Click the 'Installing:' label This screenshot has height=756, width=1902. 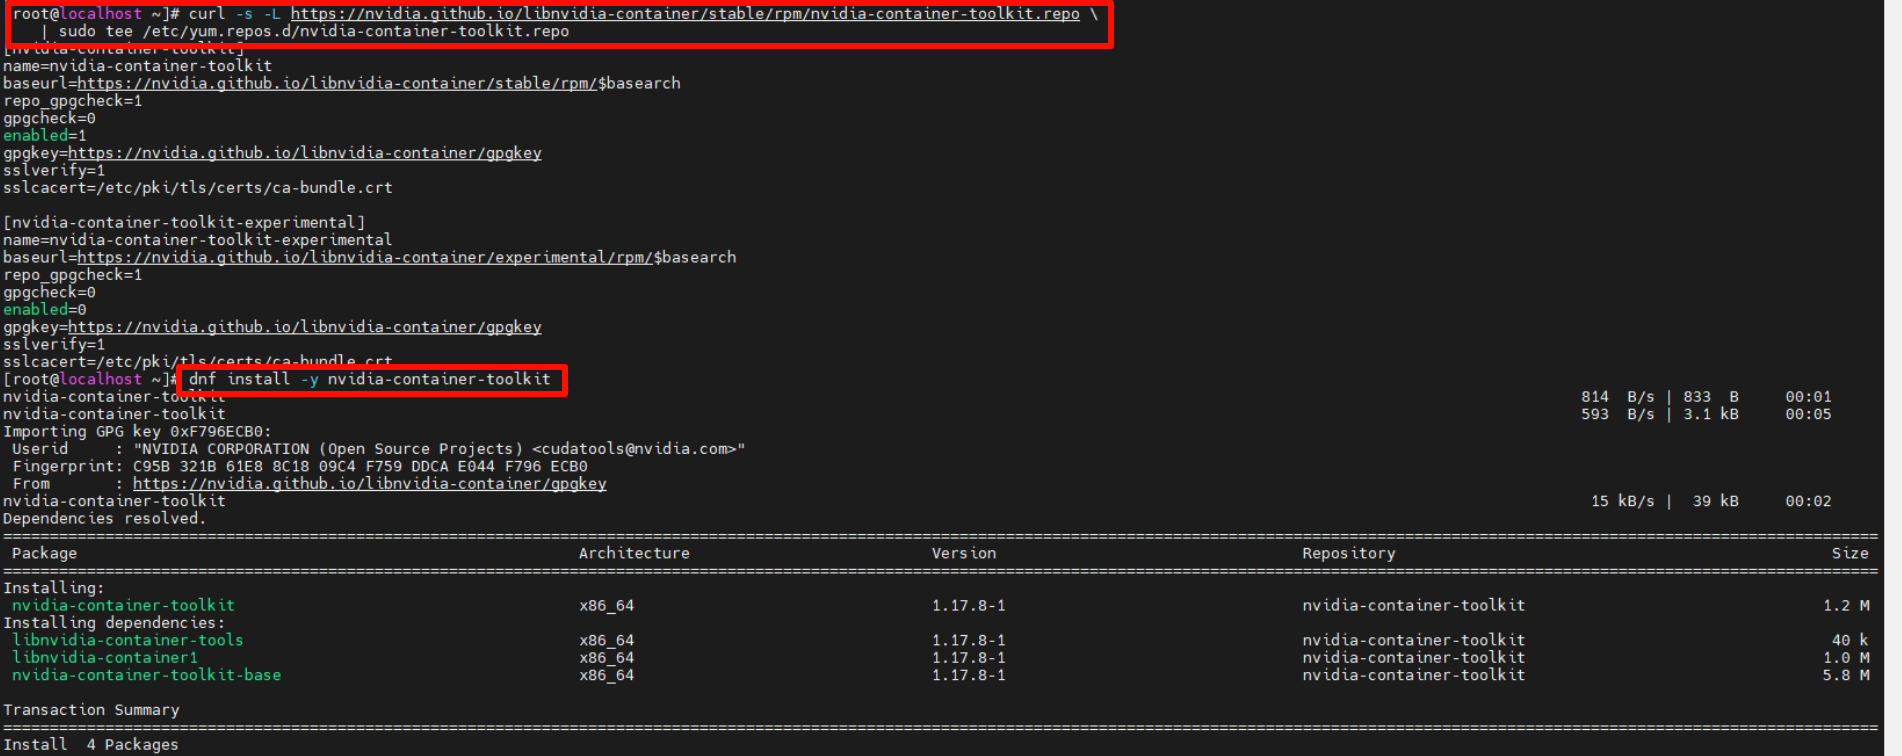click(54, 588)
